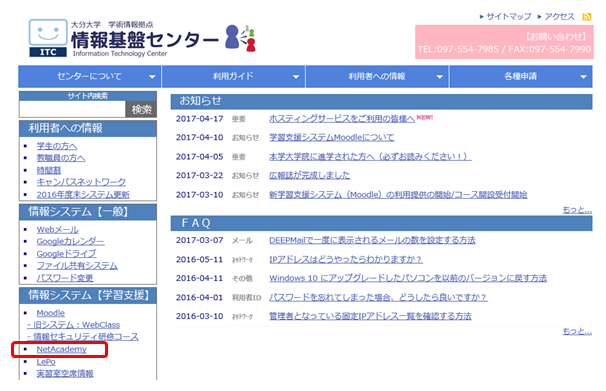Open the 時間割 link
This screenshot has width=606, height=391.
click(x=49, y=170)
